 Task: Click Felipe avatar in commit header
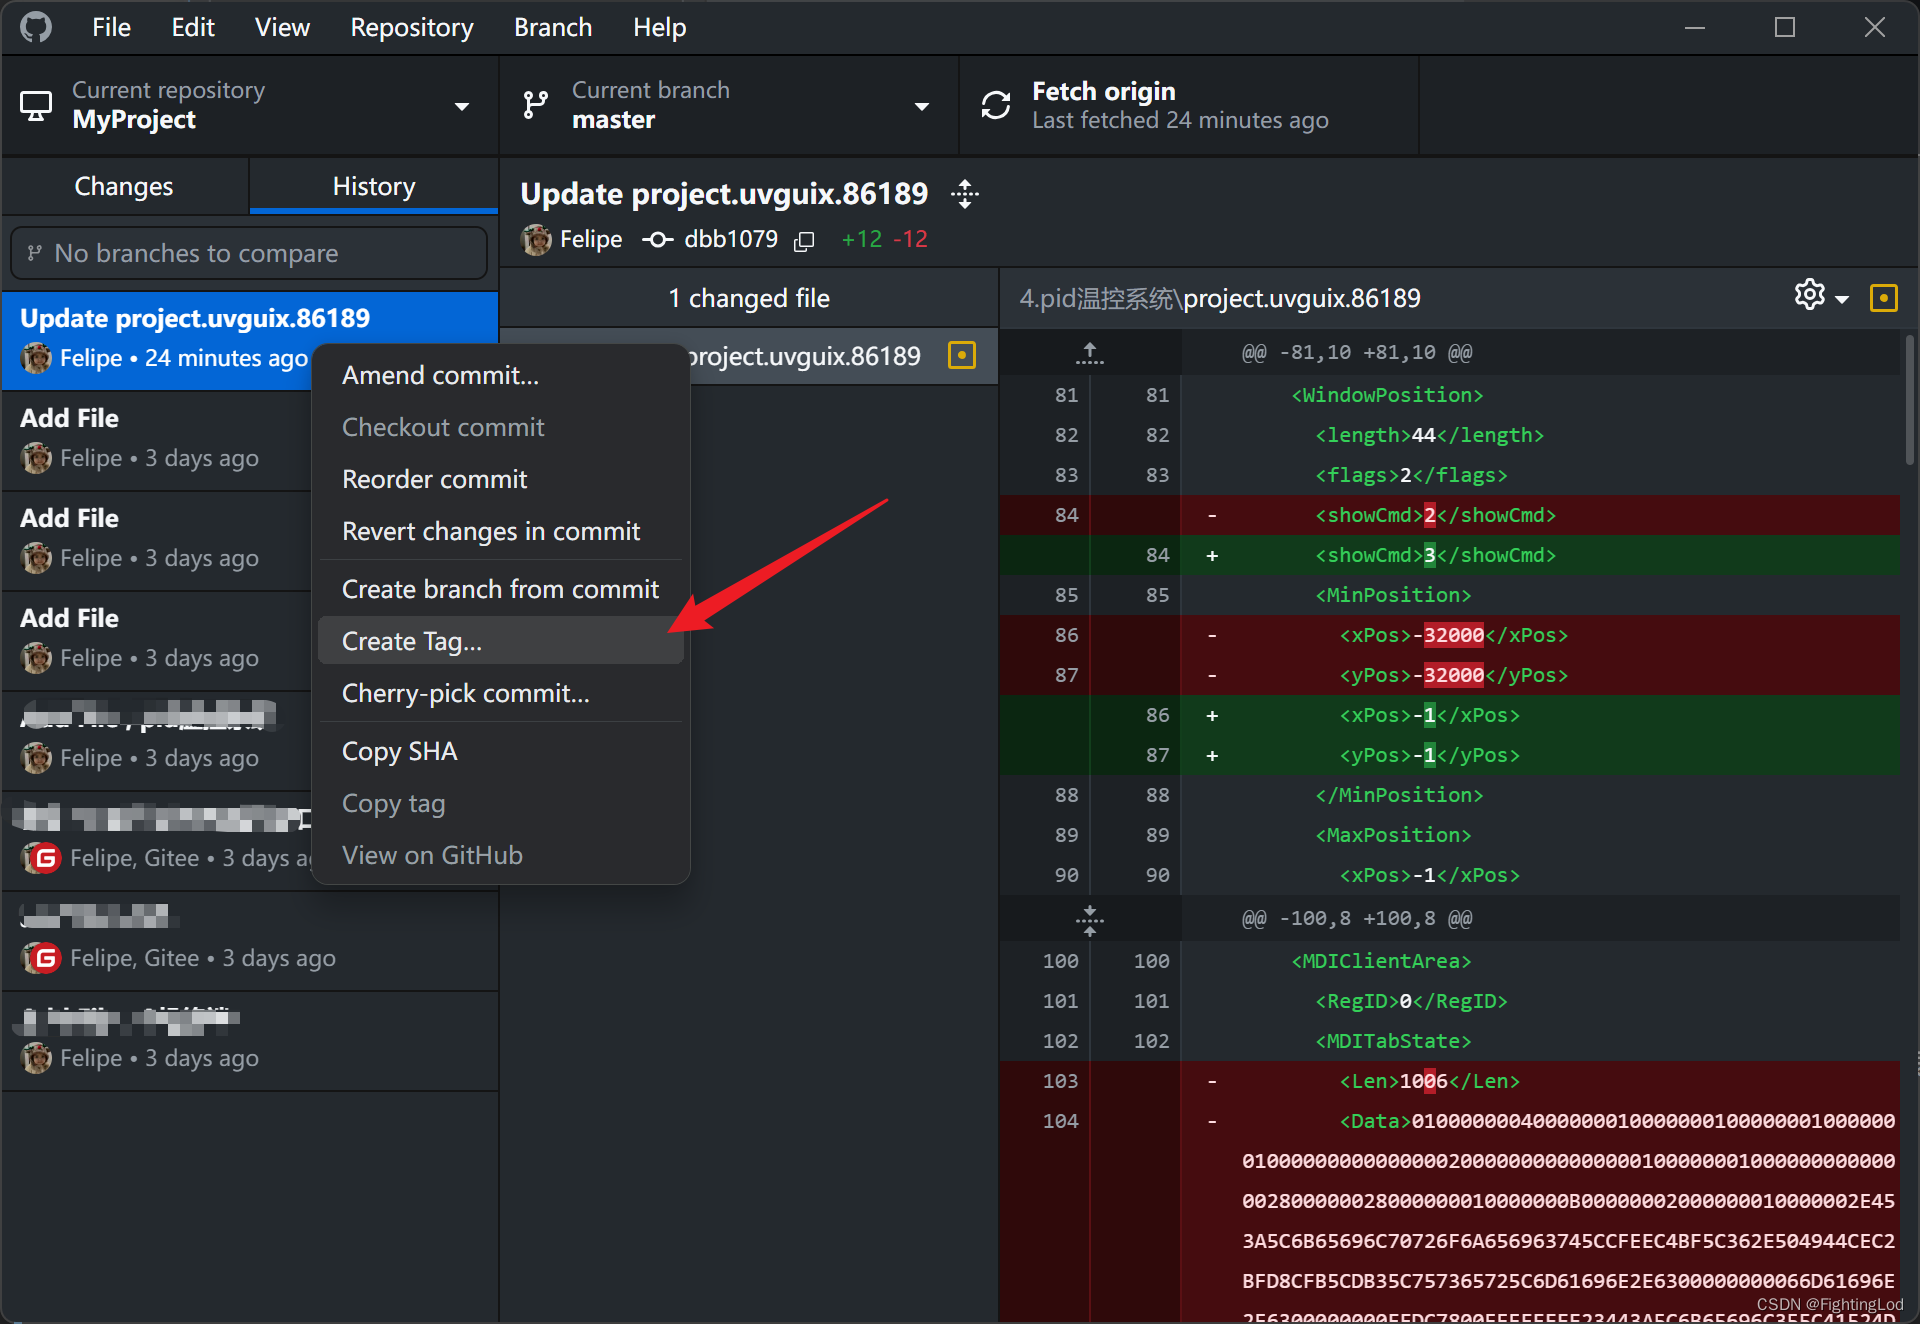tap(537, 240)
